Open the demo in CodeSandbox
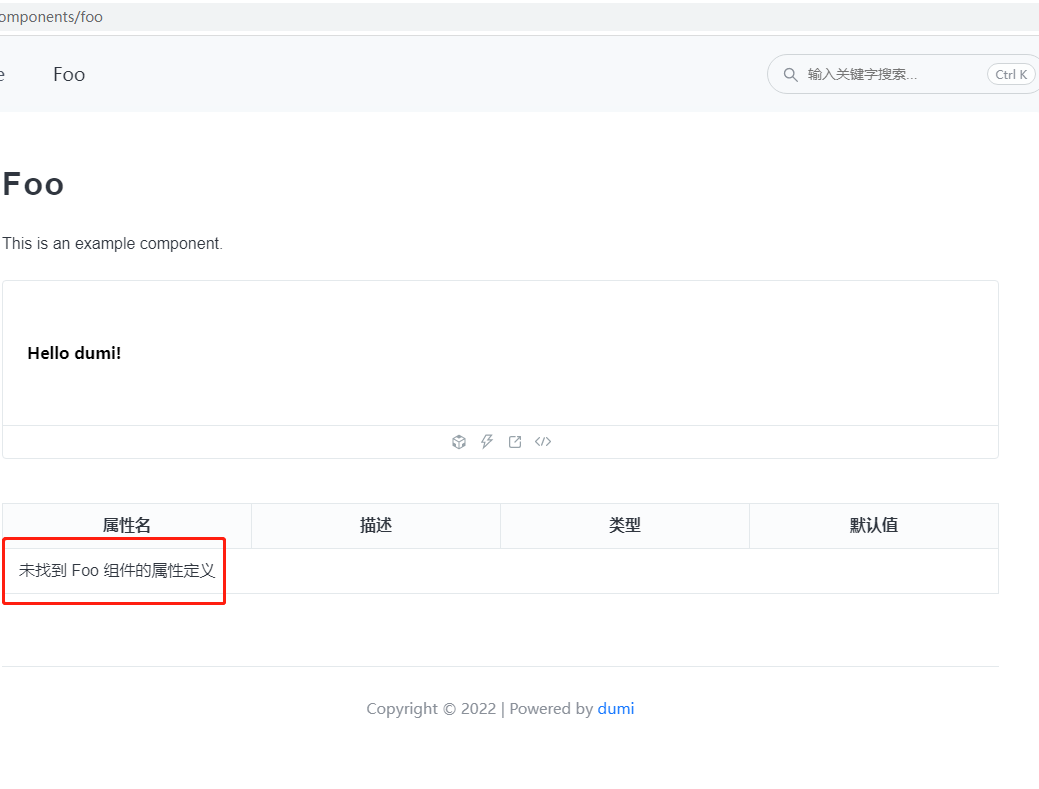This screenshot has height=789, width=1039. [x=459, y=441]
